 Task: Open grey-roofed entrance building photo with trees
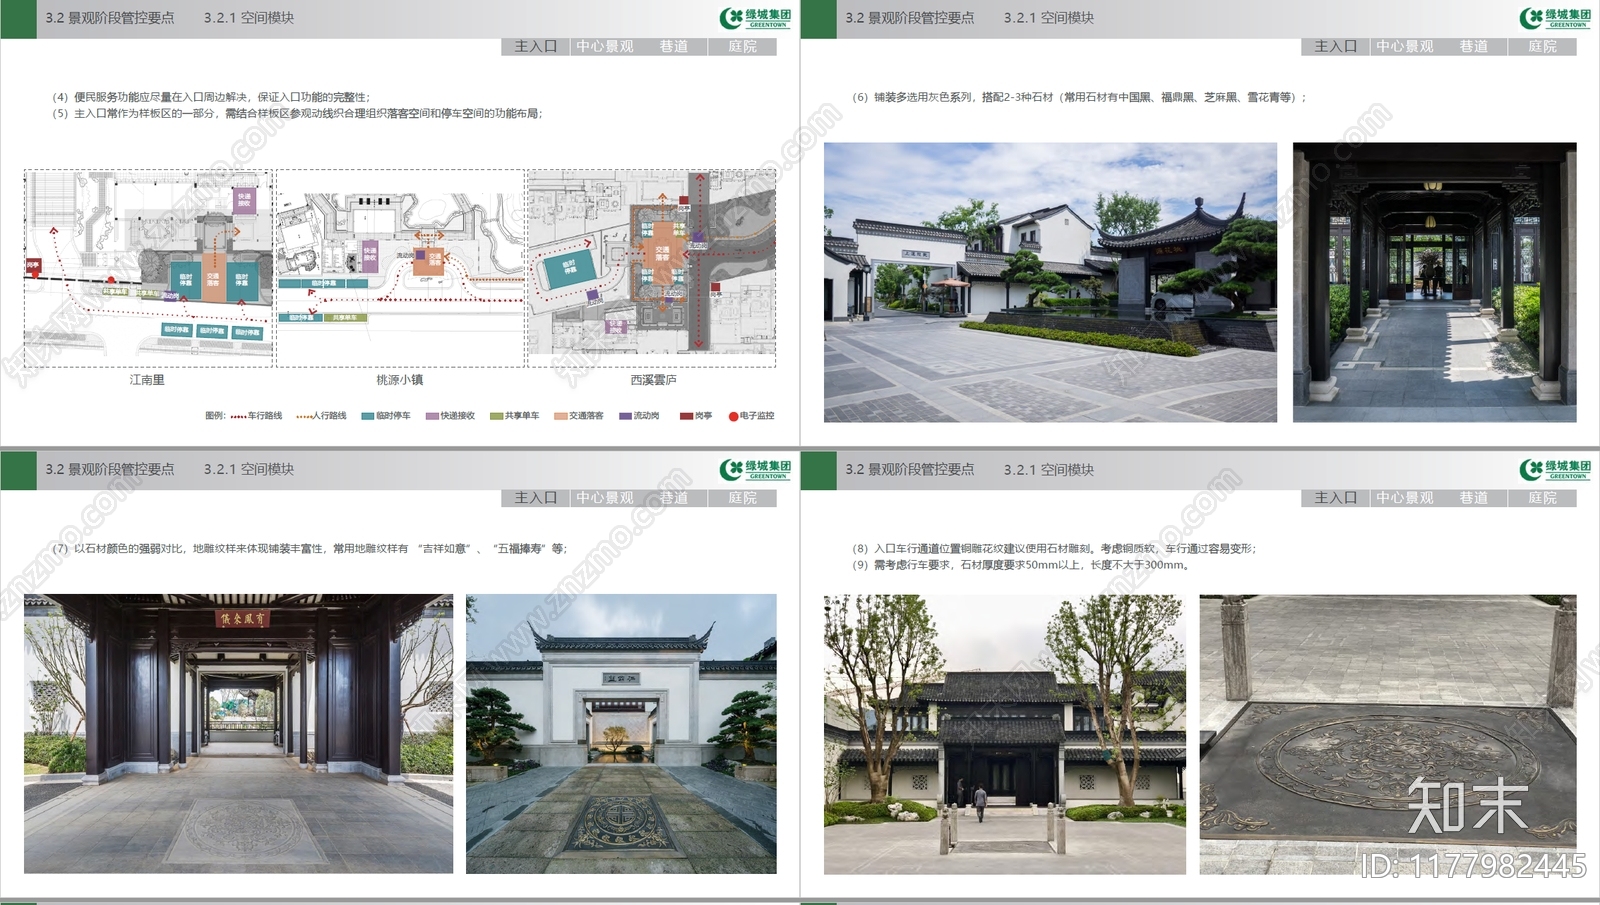click(x=1005, y=734)
